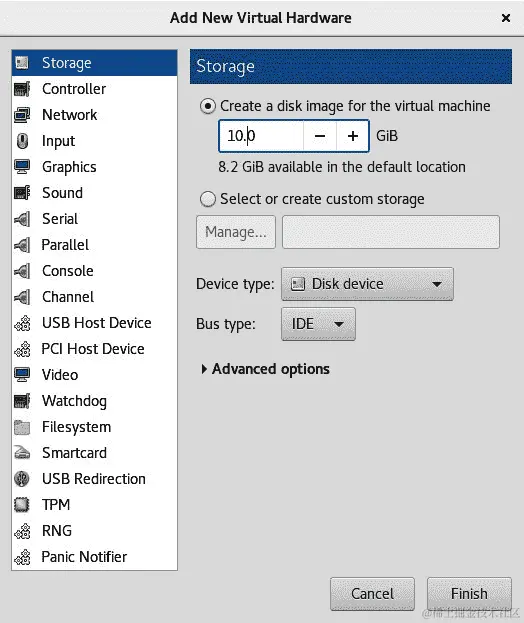Click the Filesystem folder icon
The width and height of the screenshot is (524, 623).
[x=22, y=427]
